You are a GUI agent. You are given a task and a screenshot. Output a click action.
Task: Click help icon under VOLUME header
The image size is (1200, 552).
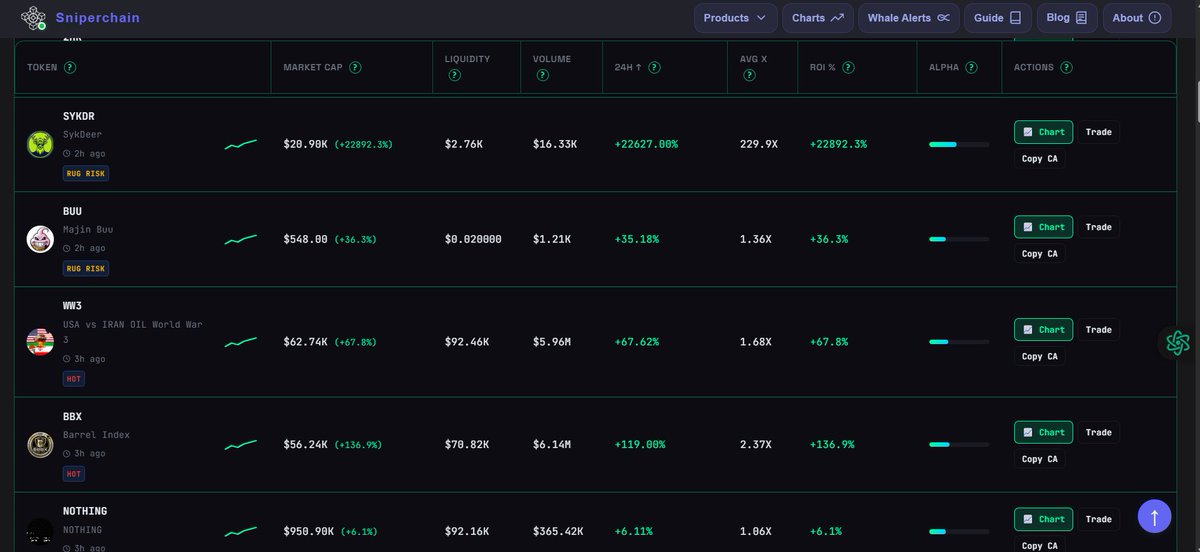coord(543,75)
